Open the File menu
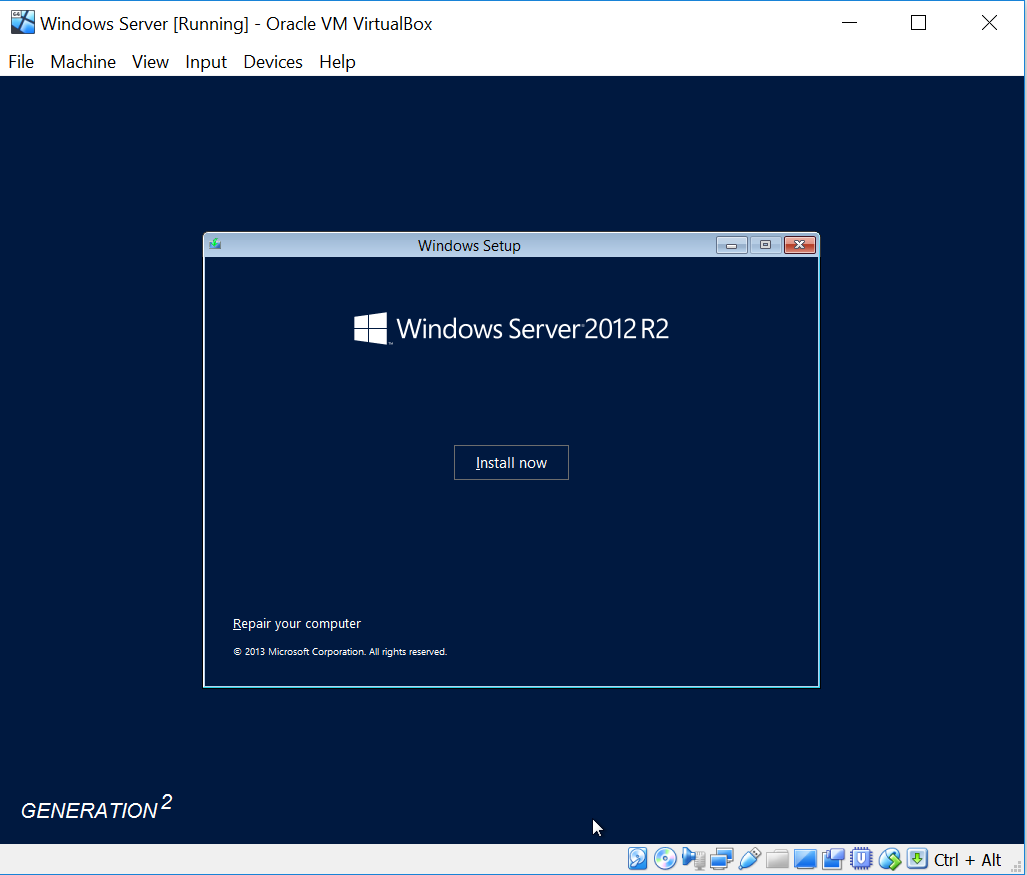The width and height of the screenshot is (1027, 875). tap(21, 62)
